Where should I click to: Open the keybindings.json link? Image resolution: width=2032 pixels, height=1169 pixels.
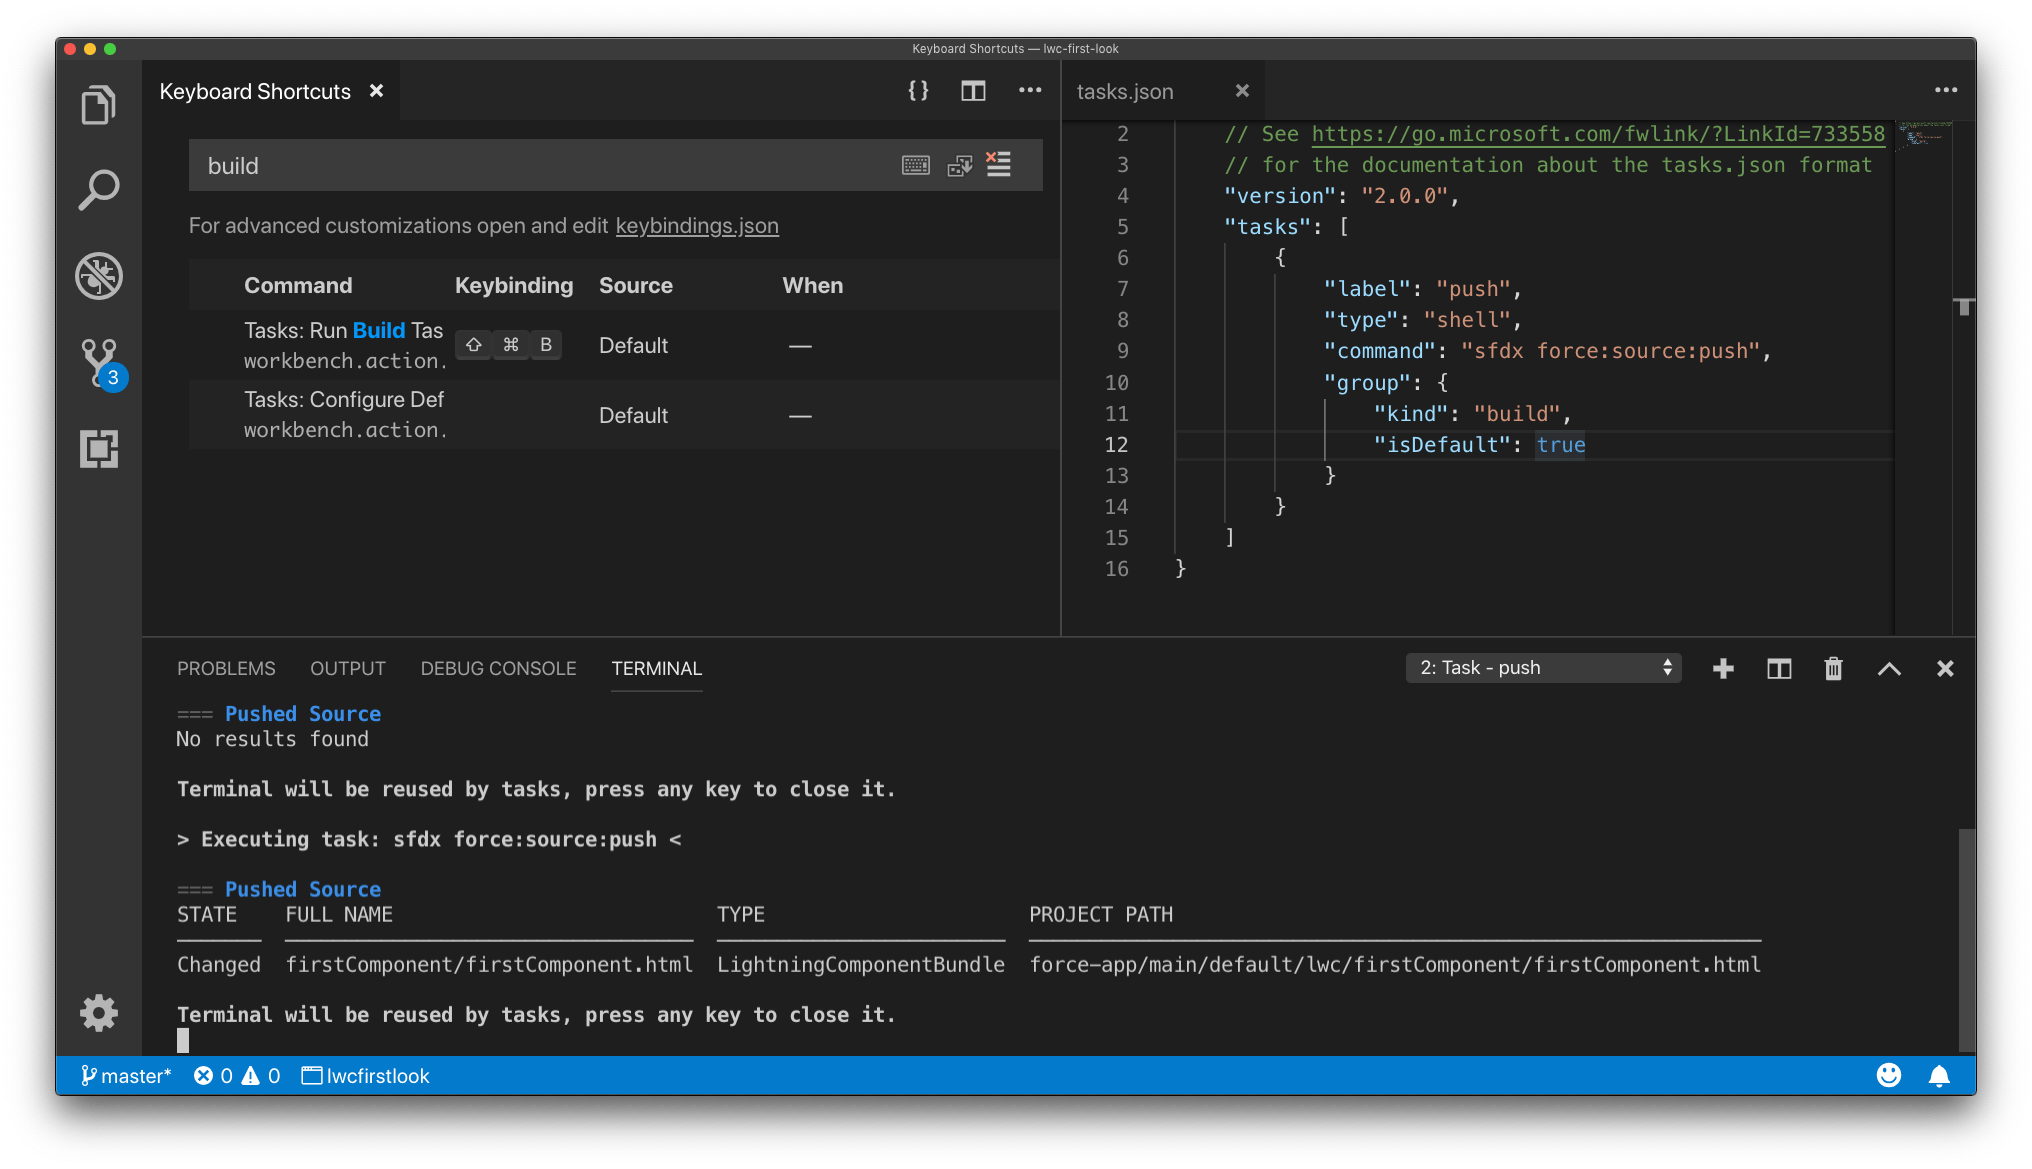[x=697, y=226]
